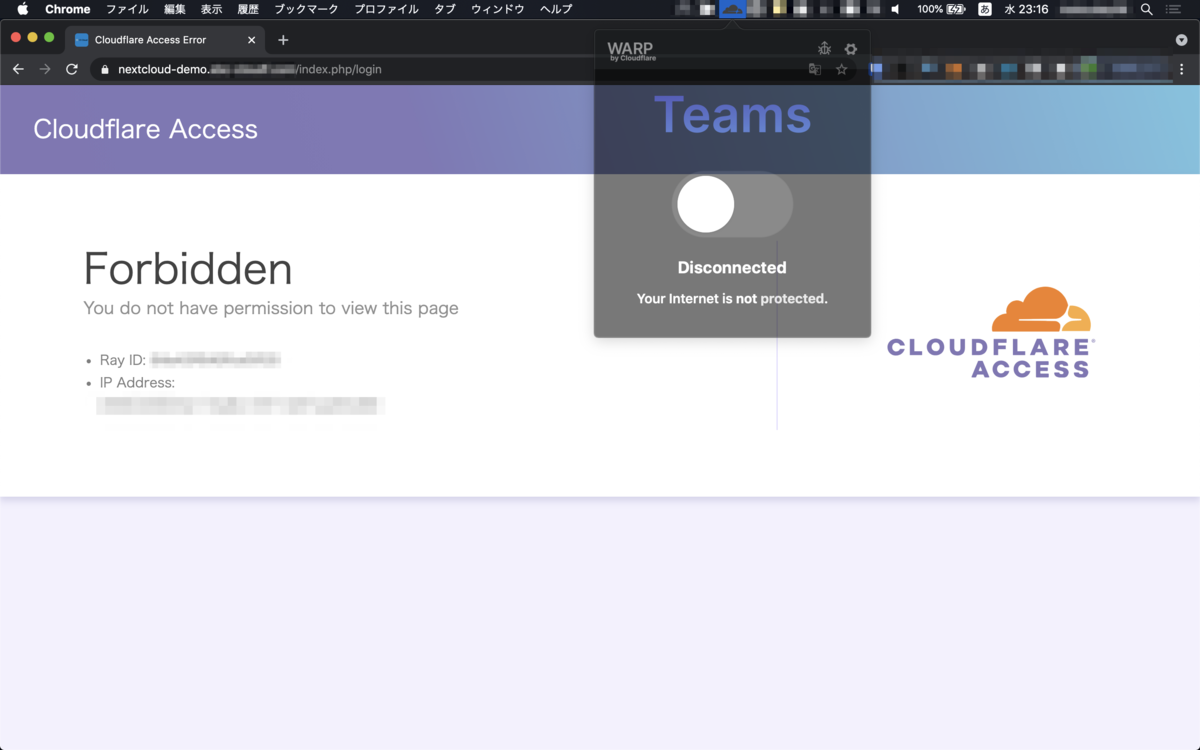Click the Cloudflare Access logo image
Viewport: 1200px width, 750px height.
[990, 332]
